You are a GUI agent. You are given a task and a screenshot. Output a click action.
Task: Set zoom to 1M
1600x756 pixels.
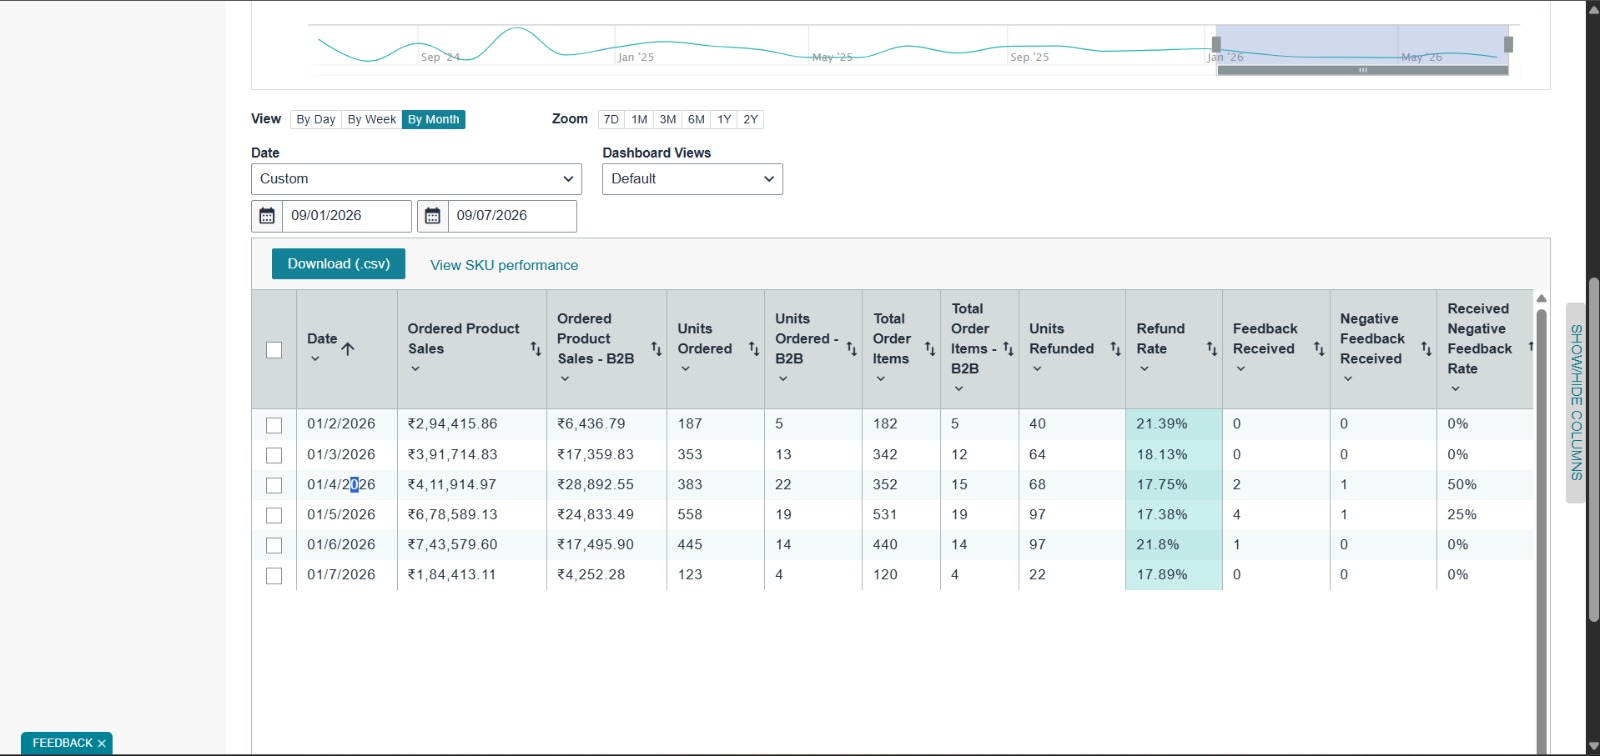point(639,120)
